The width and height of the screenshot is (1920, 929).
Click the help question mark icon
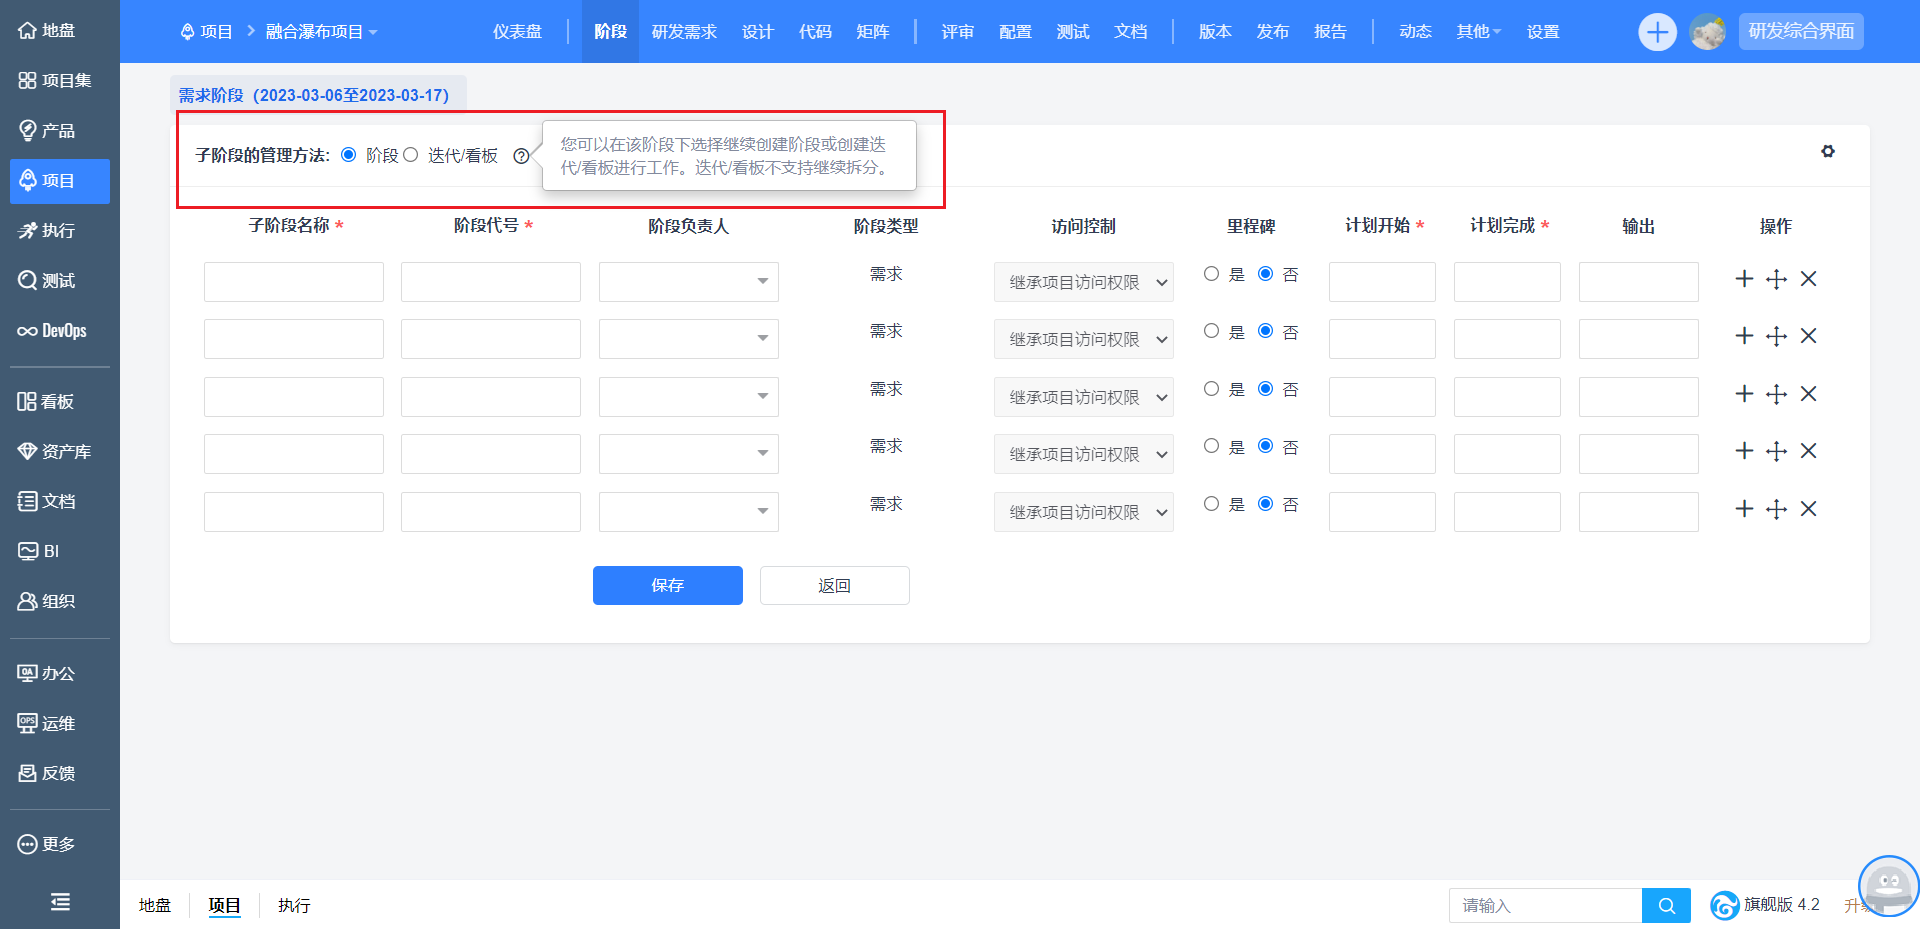click(521, 156)
